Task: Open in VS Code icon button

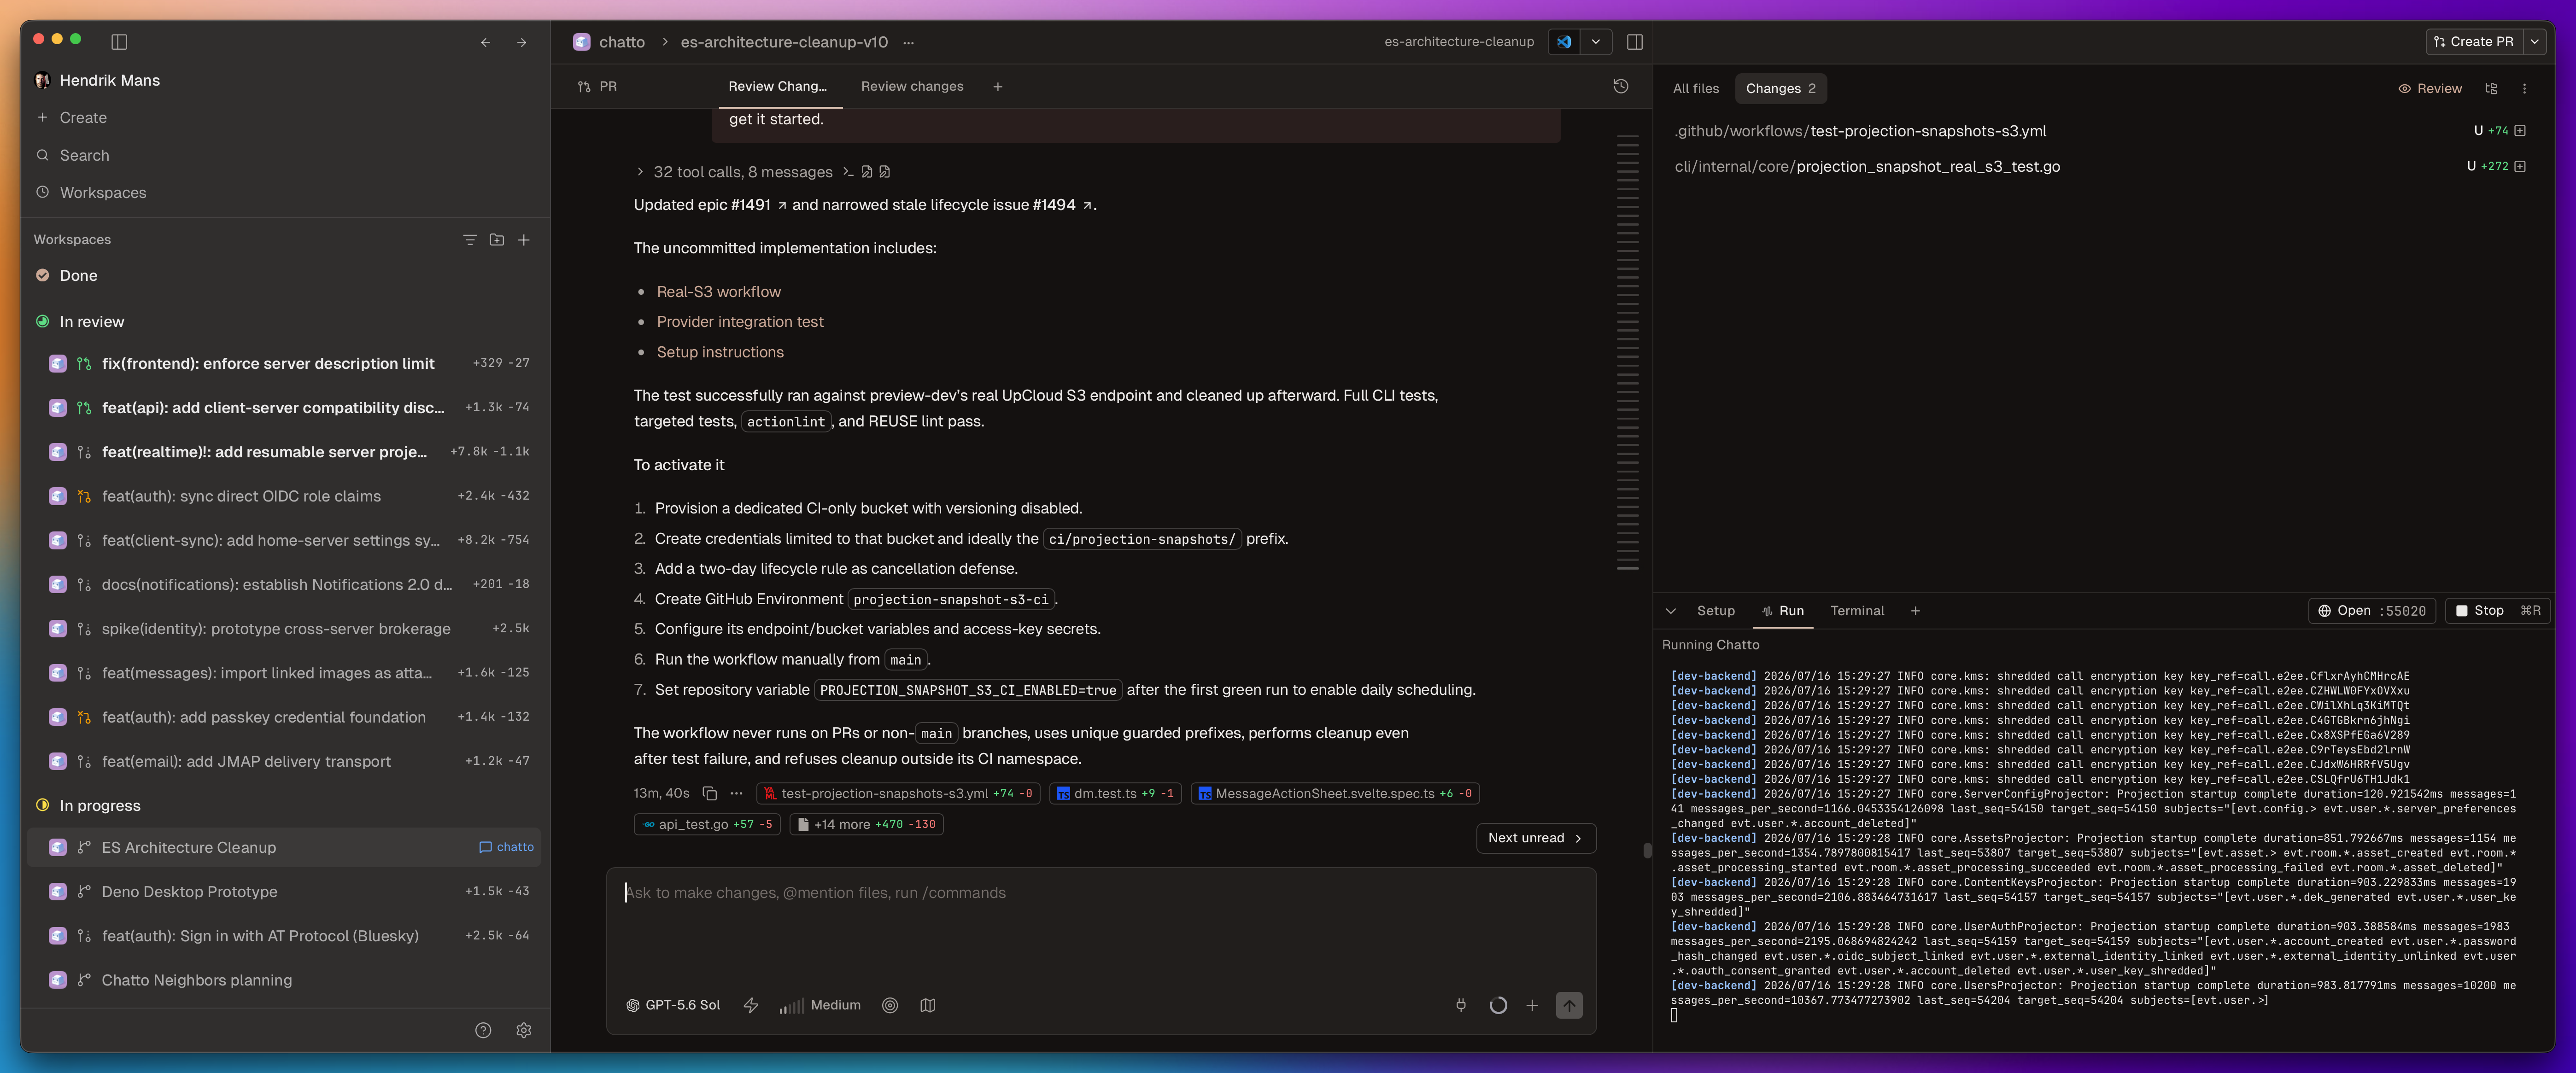Action: (x=1564, y=42)
